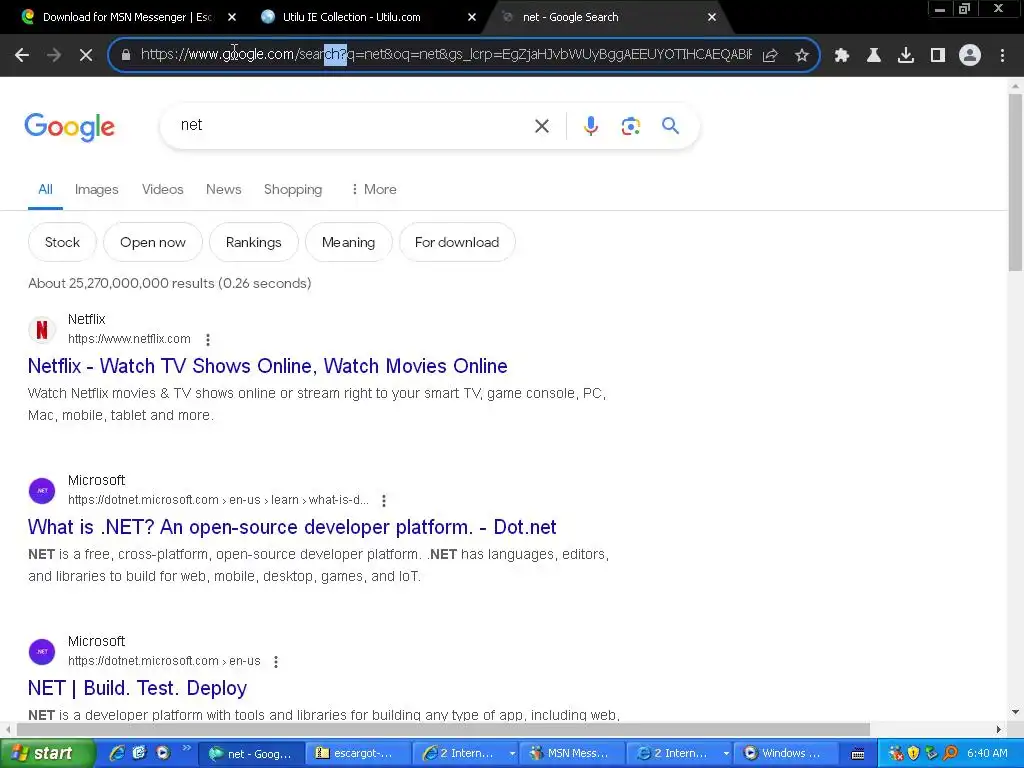Start voice search with the microphone
Viewport: 1024px width, 768px height.
591,126
